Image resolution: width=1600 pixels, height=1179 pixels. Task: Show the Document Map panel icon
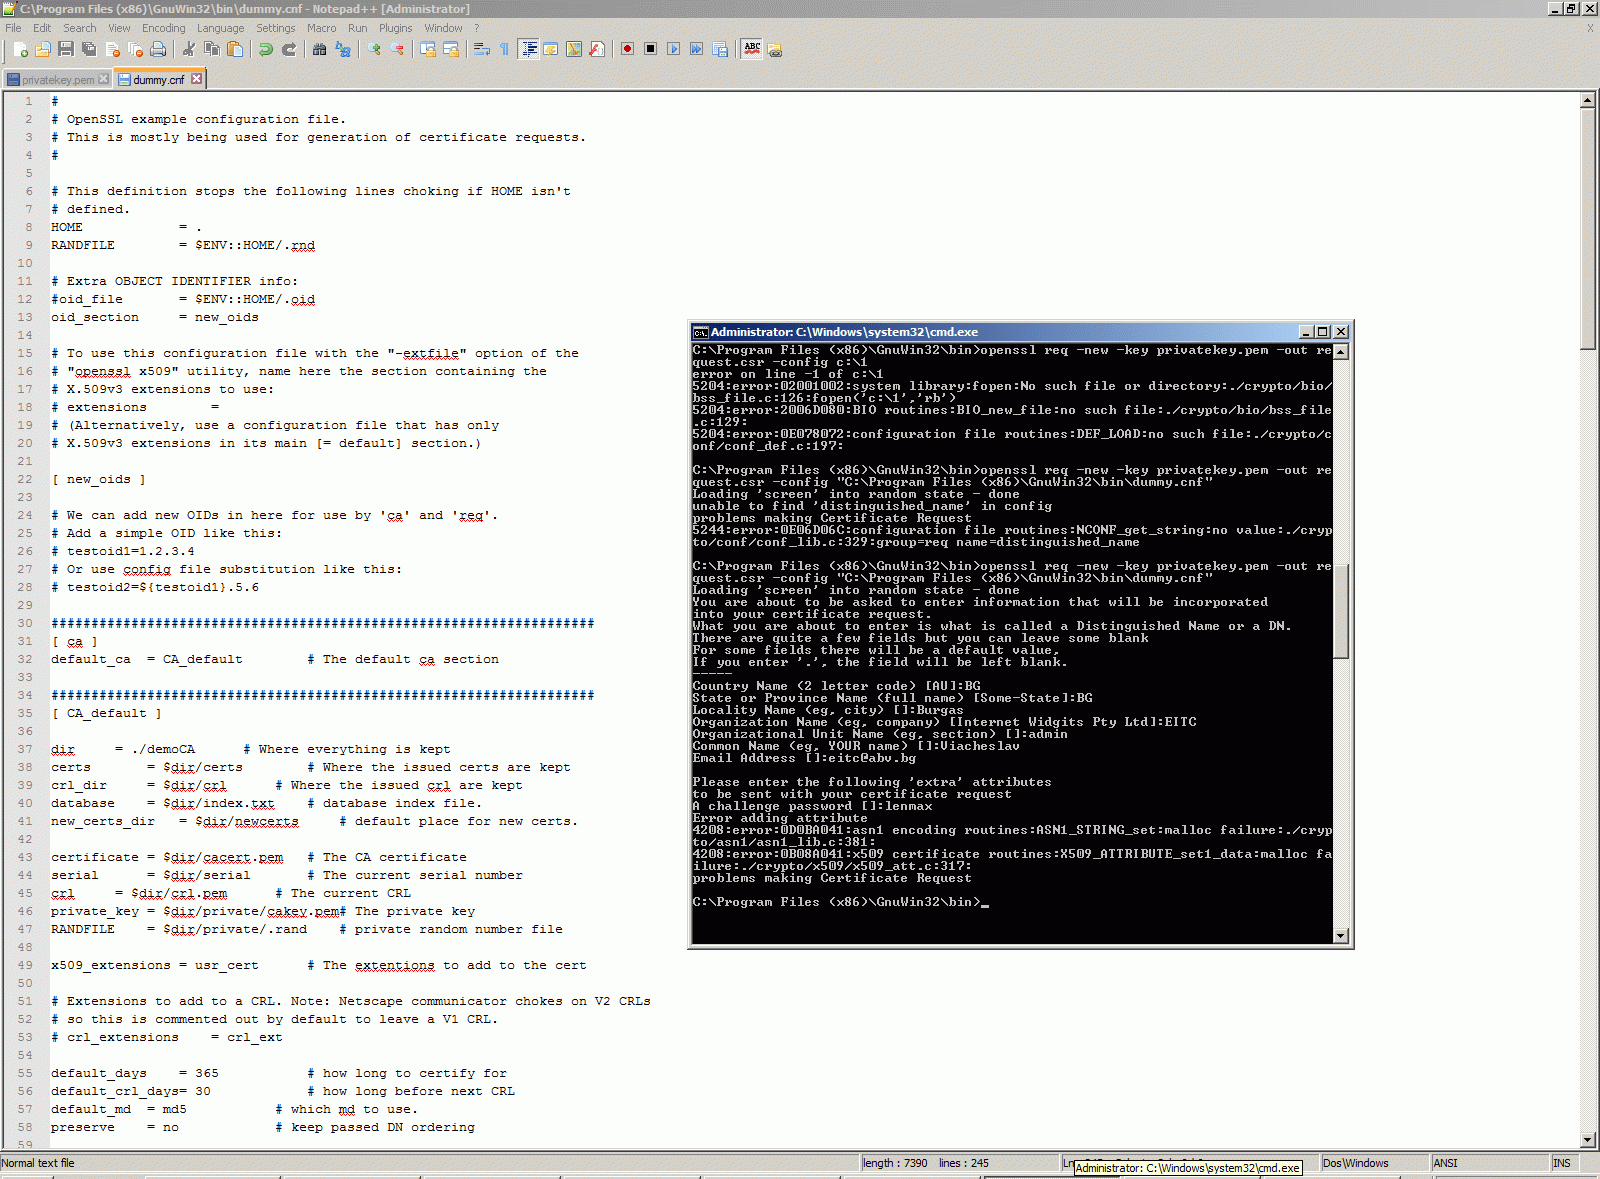[574, 49]
